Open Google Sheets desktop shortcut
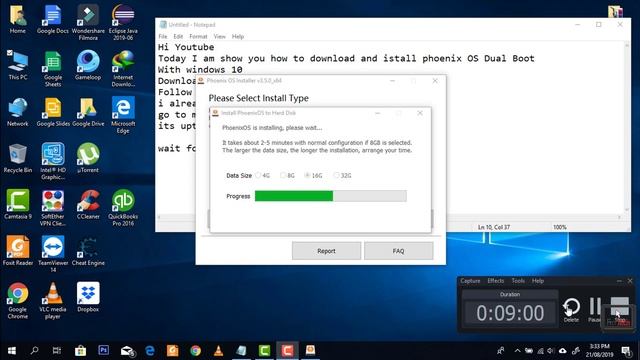The height and width of the screenshot is (360, 640). 53,69
